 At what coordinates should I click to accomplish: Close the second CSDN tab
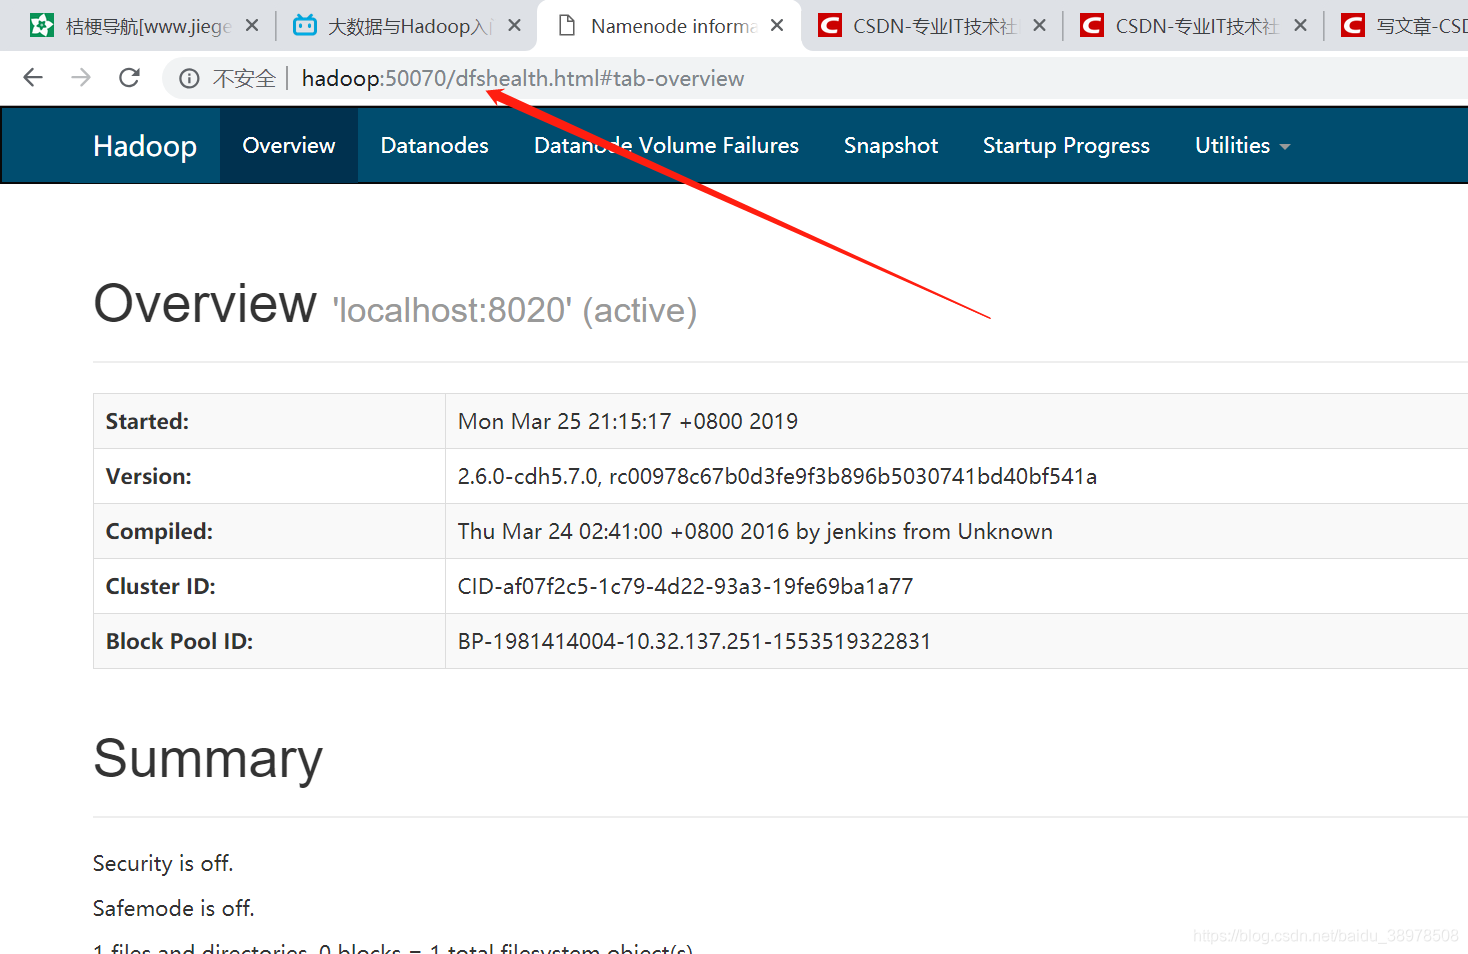1300,25
